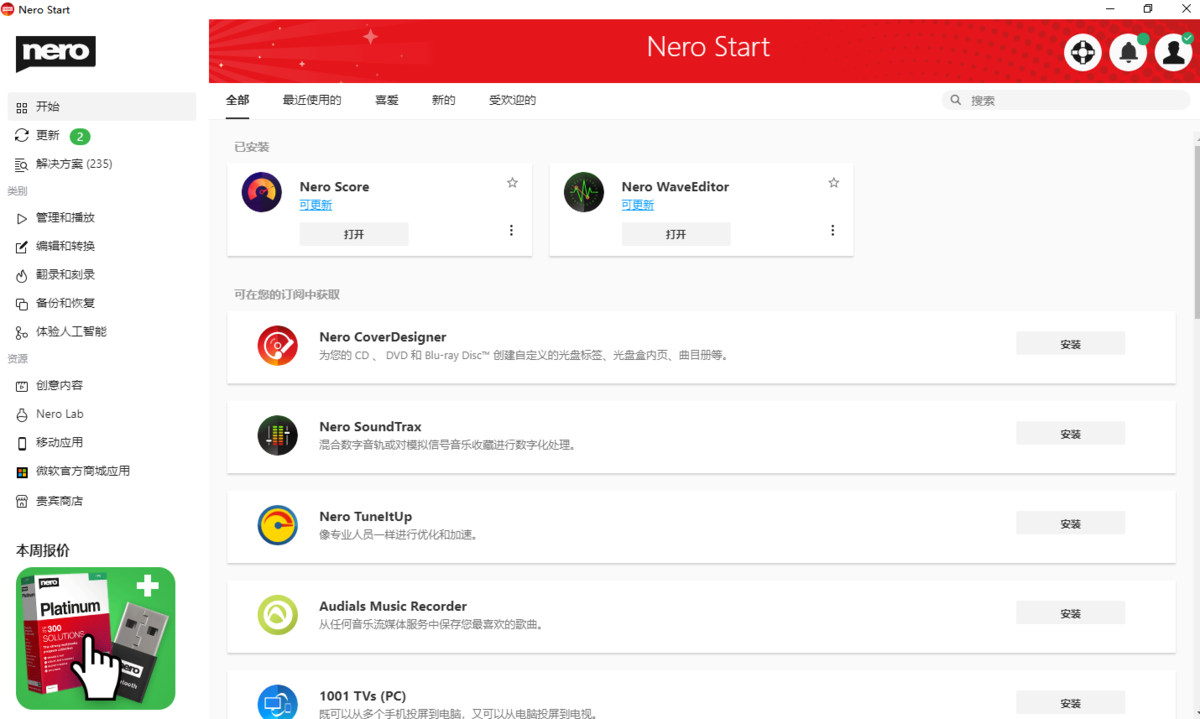Viewport: 1200px width, 719px height.
Task: Click the 可更新 link for Nero WaveEditor
Action: [637, 204]
